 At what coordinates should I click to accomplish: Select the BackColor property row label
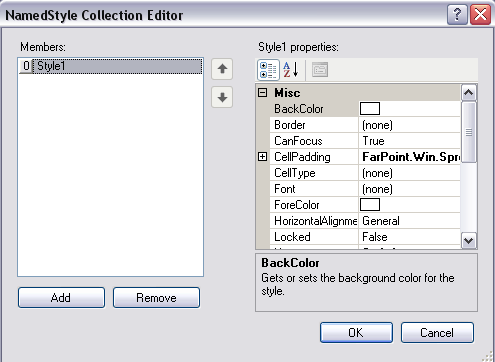299,109
